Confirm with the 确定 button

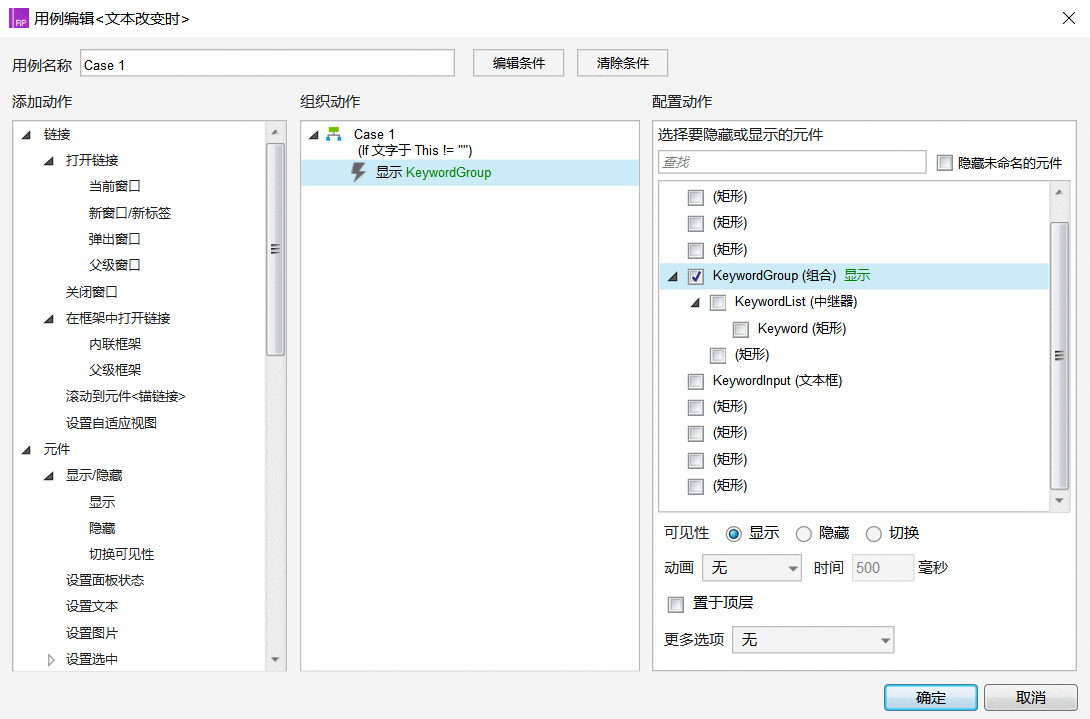[x=931, y=697]
